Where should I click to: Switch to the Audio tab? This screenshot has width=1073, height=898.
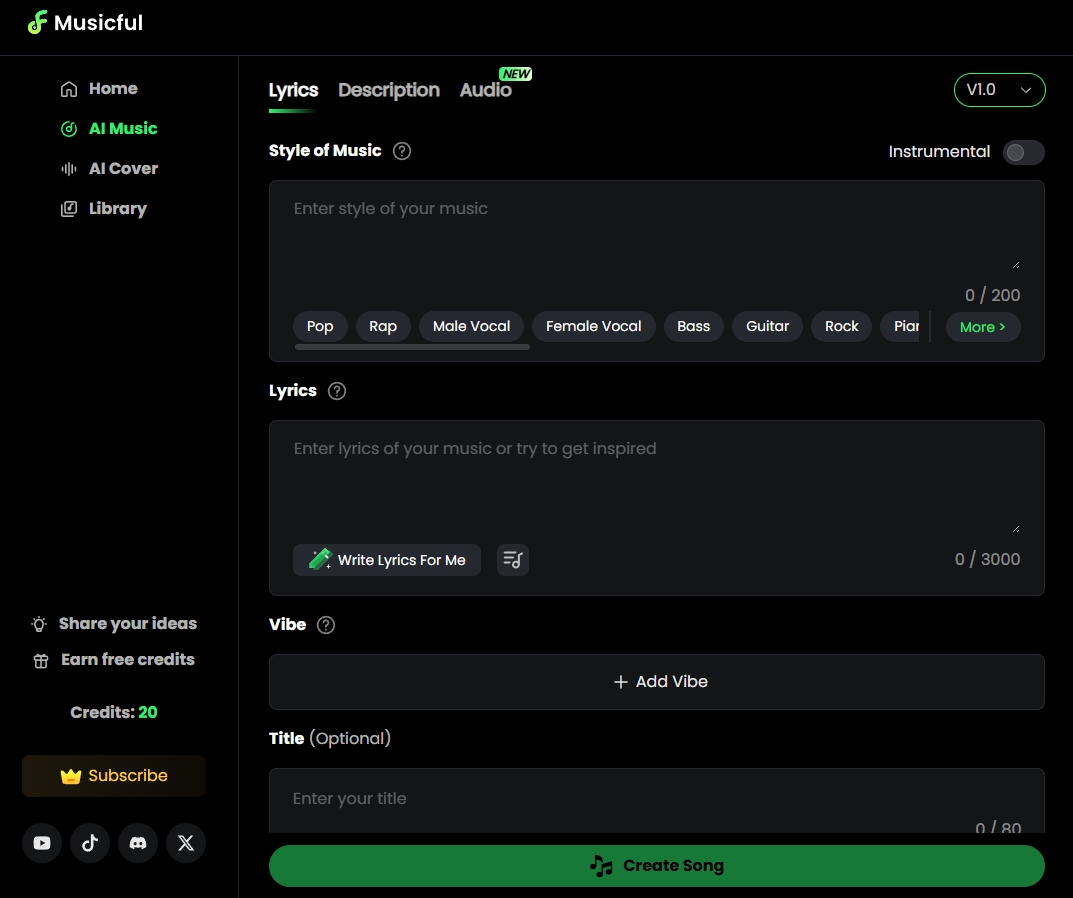[485, 90]
